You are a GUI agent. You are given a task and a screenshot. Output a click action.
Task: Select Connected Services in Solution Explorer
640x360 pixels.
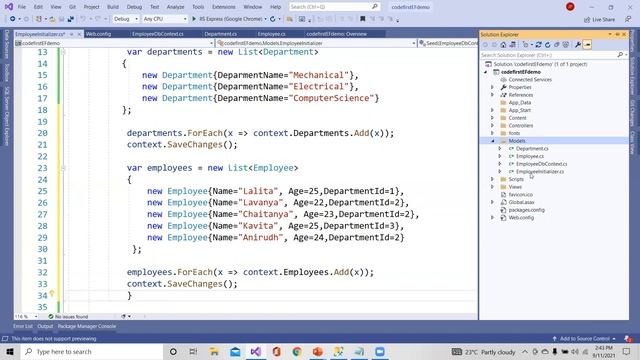(530, 79)
